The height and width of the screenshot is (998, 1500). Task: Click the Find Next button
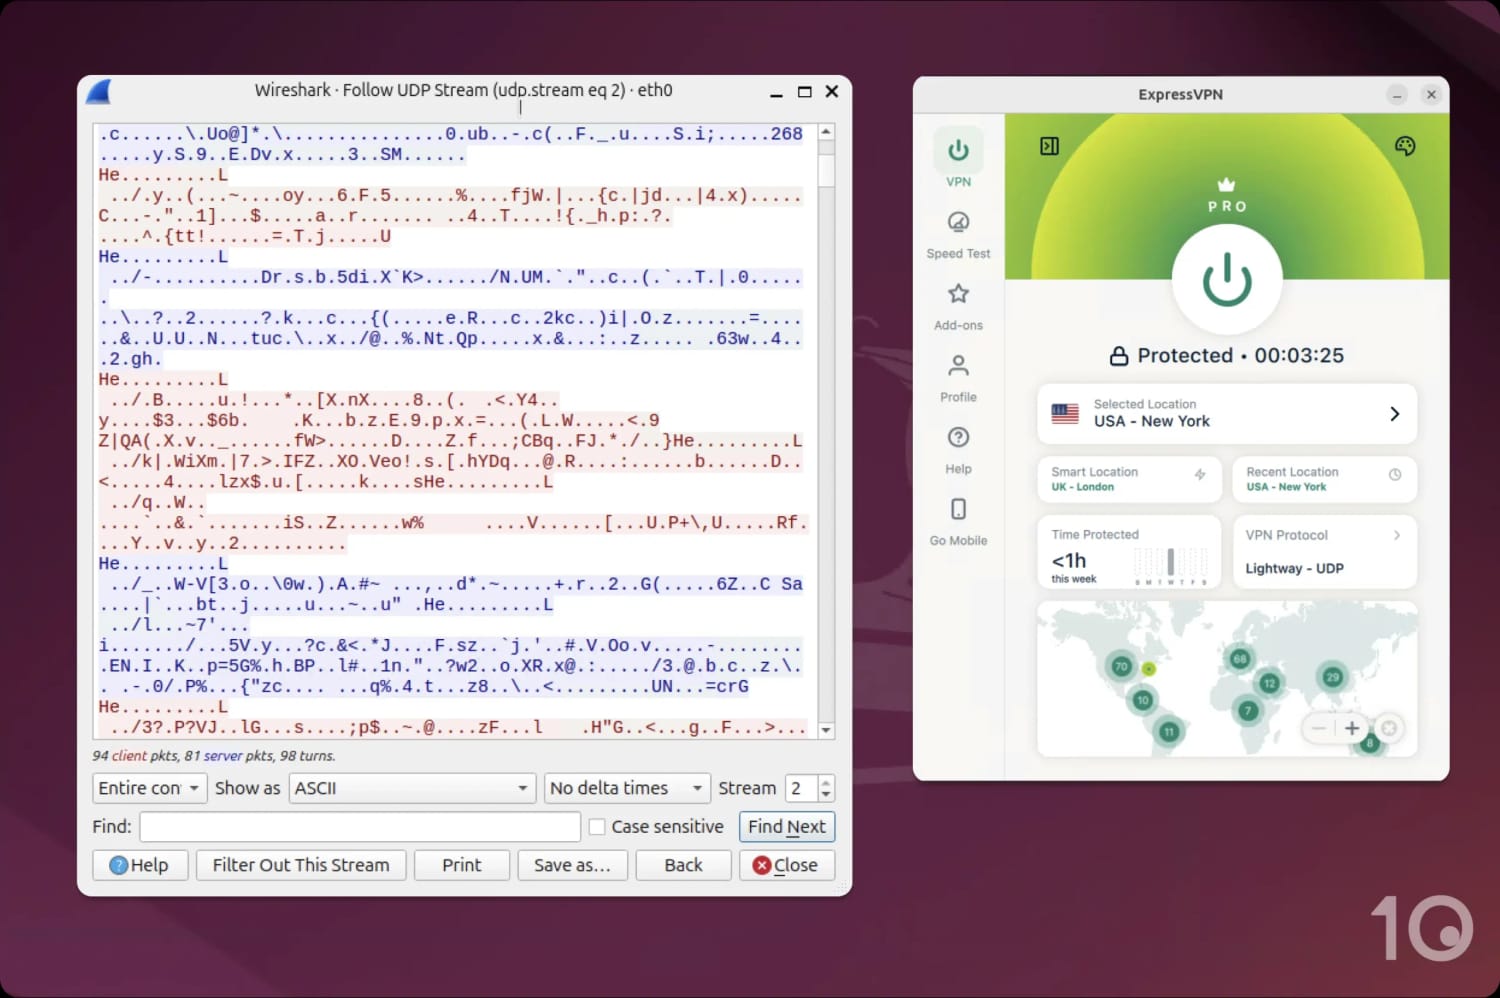coord(787,827)
